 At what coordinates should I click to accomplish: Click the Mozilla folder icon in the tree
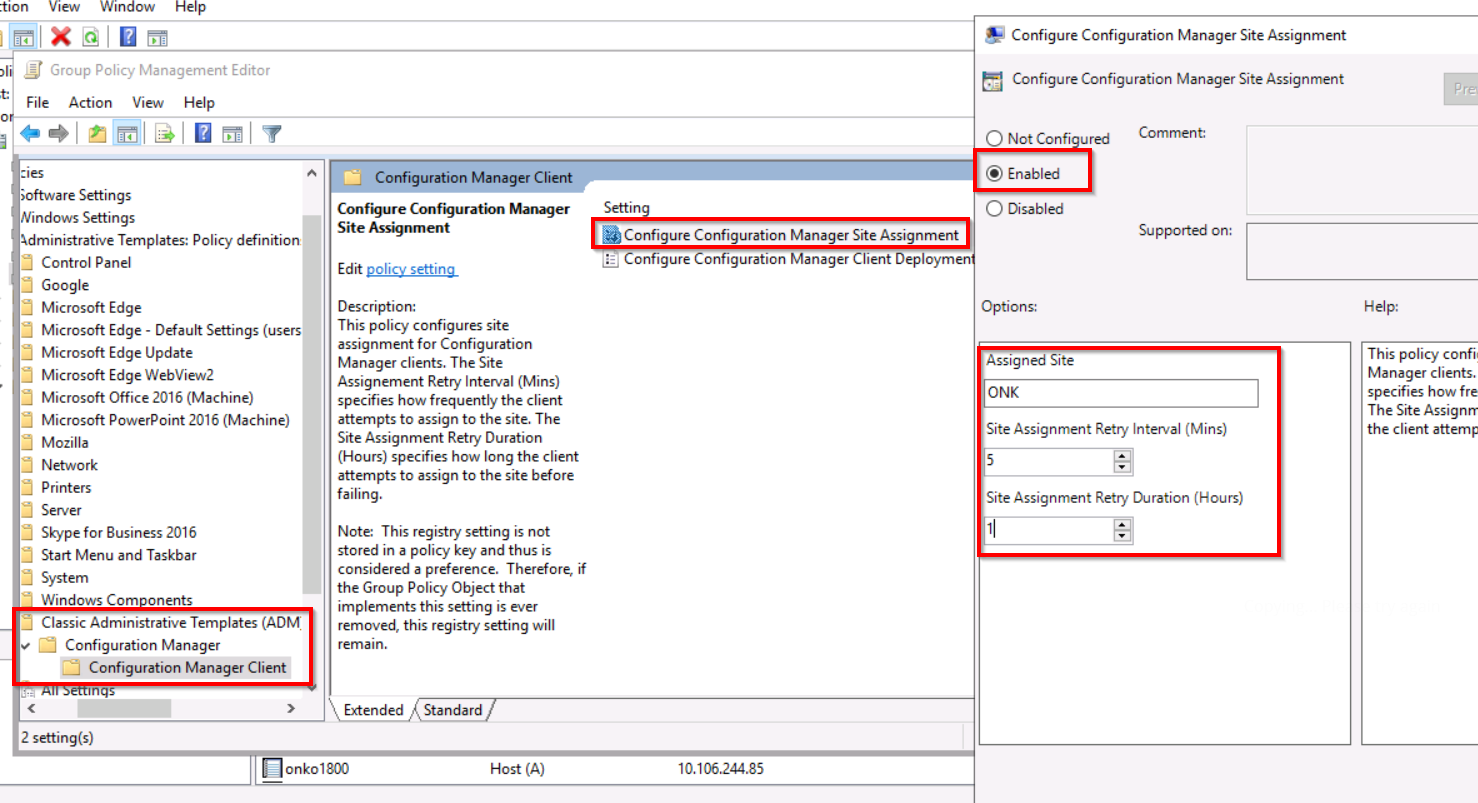pos(28,443)
